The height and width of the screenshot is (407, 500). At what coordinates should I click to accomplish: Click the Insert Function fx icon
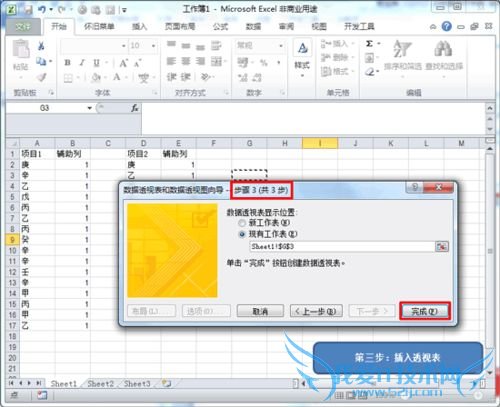click(135, 108)
